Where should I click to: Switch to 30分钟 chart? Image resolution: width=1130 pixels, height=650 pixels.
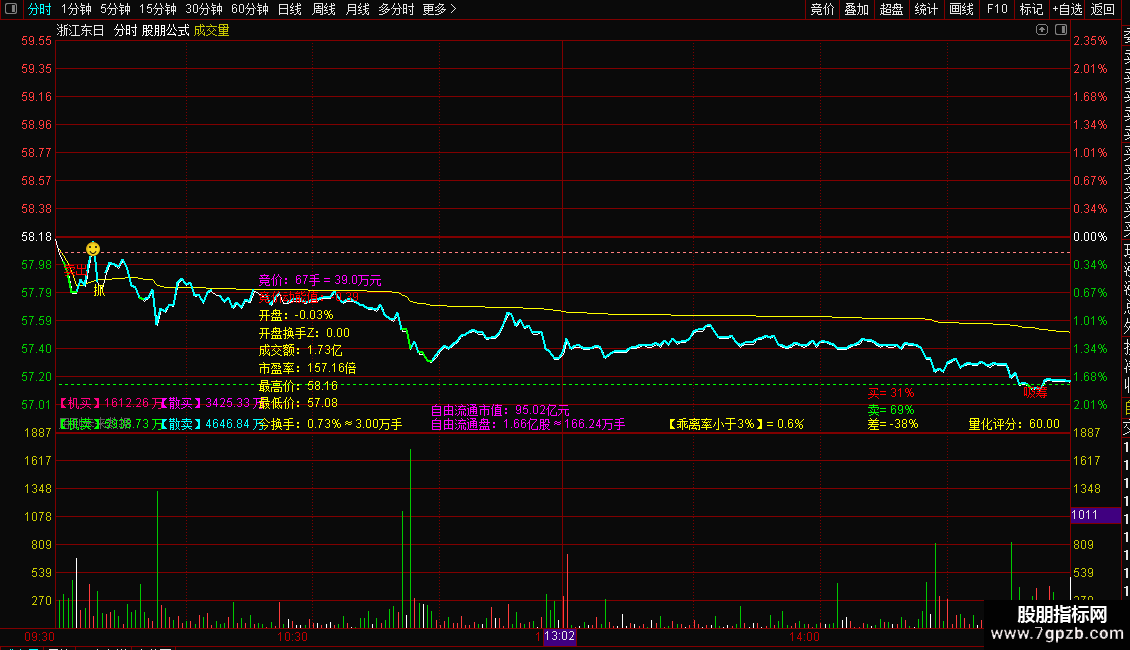pyautogui.click(x=203, y=9)
